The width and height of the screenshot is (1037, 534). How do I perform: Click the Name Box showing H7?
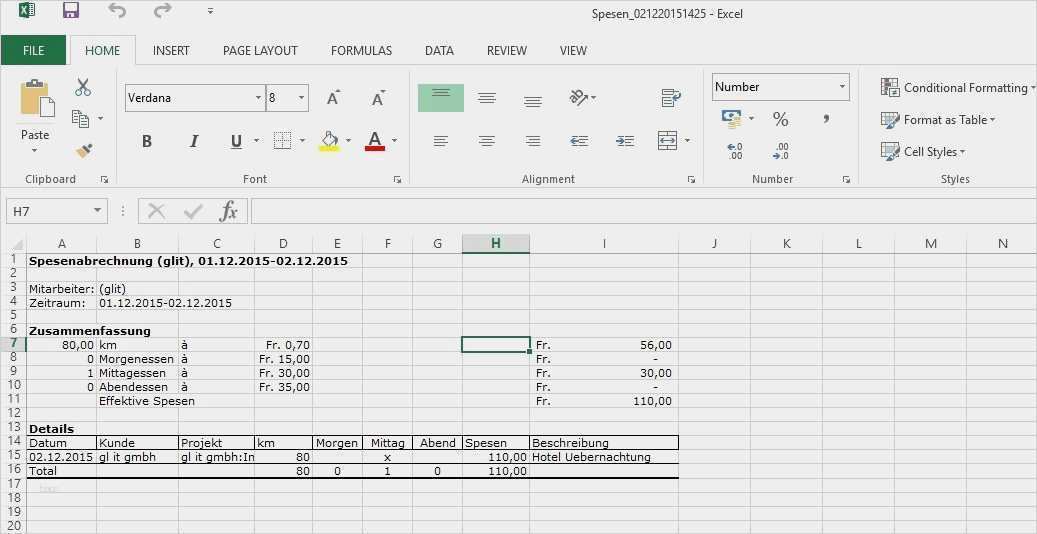click(56, 211)
